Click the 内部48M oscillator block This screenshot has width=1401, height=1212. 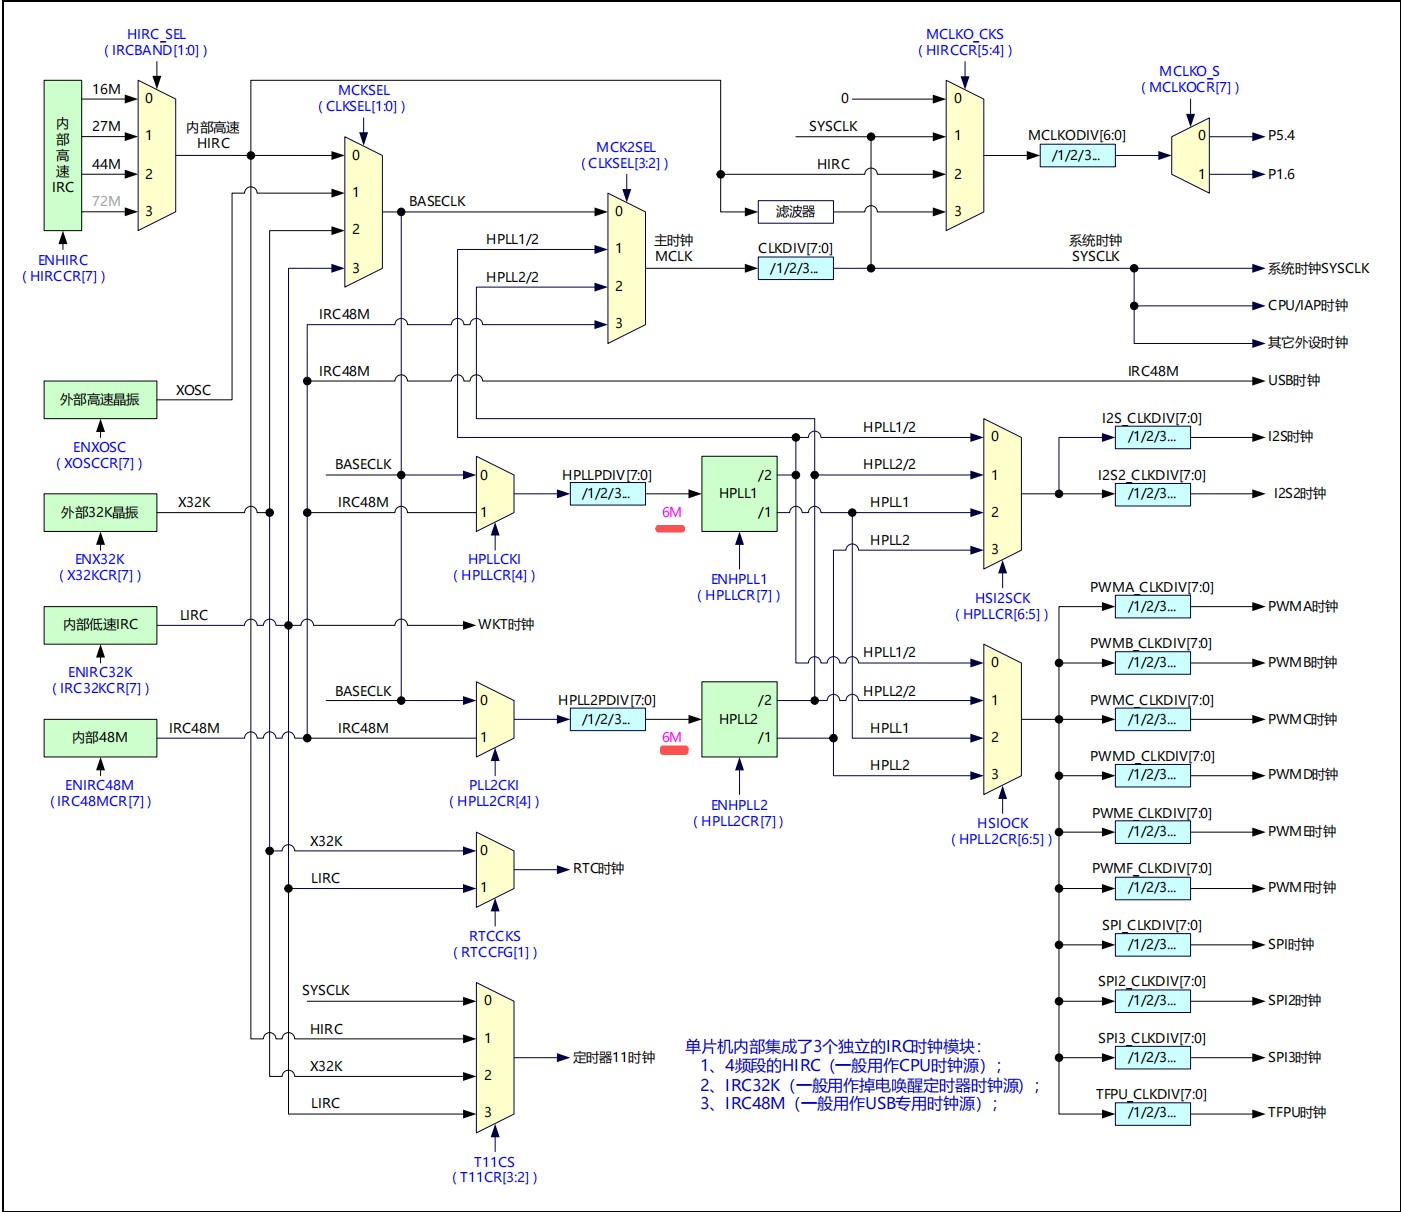pos(100,737)
